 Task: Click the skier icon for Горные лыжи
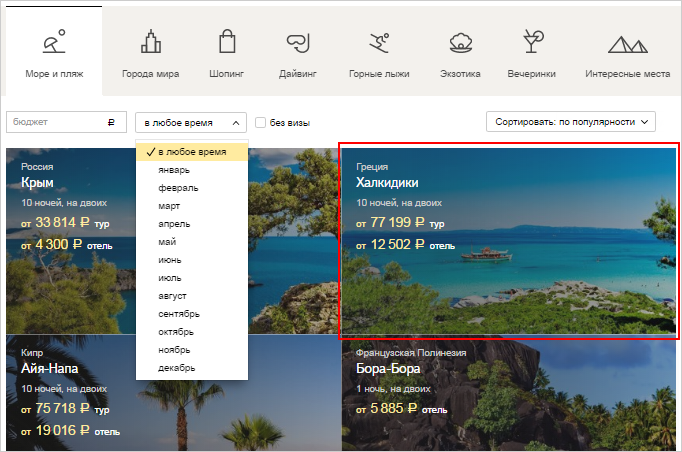379,43
